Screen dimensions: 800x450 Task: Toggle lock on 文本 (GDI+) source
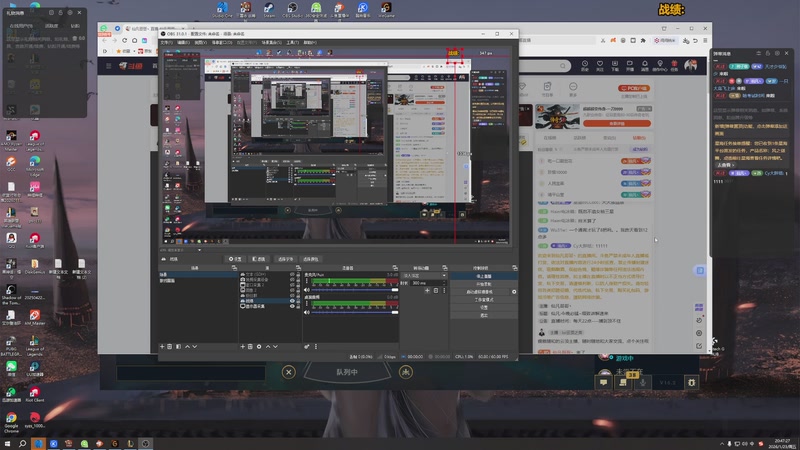(x=298, y=274)
